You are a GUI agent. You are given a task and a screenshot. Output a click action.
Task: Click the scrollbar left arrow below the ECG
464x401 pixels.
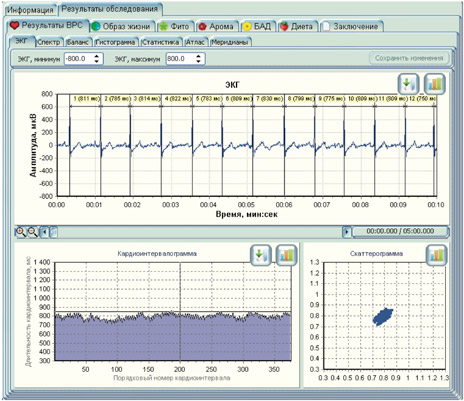(x=44, y=232)
